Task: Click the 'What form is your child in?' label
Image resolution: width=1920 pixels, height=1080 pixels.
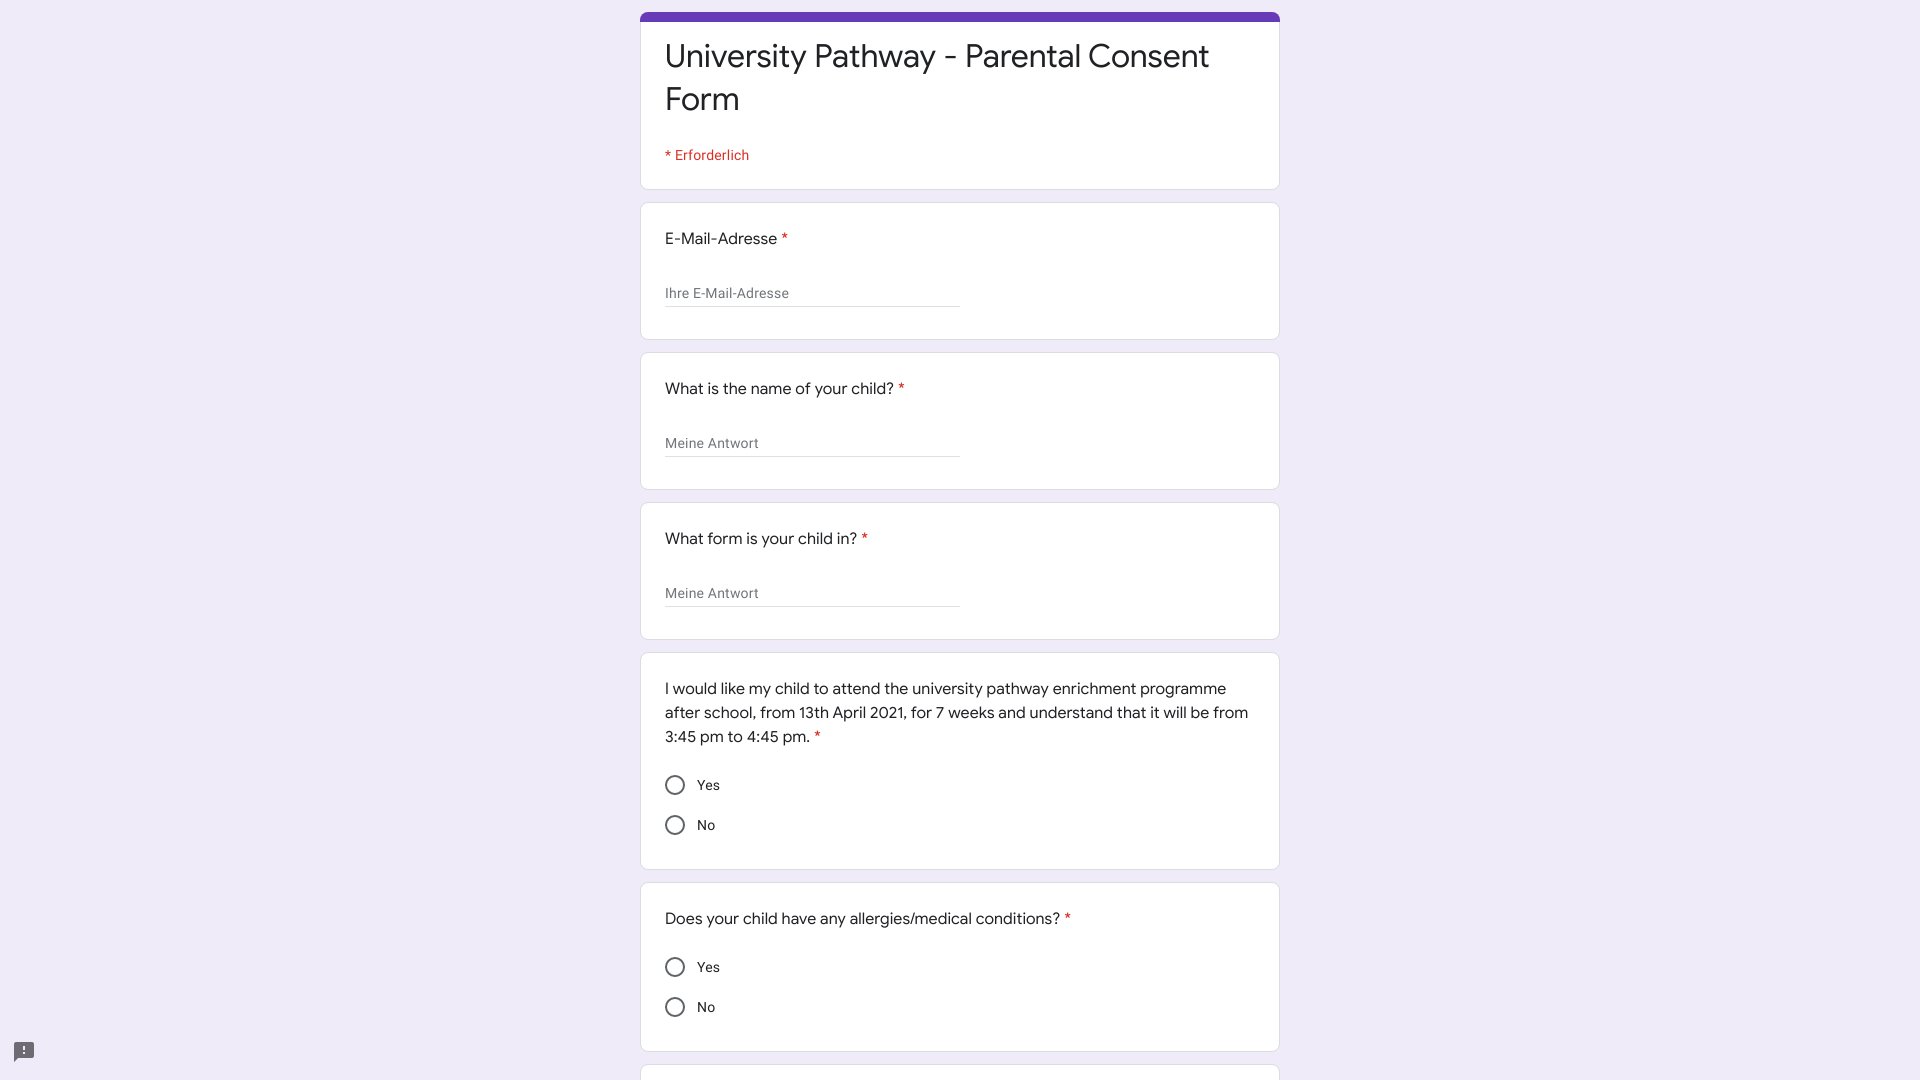Action: coord(761,539)
